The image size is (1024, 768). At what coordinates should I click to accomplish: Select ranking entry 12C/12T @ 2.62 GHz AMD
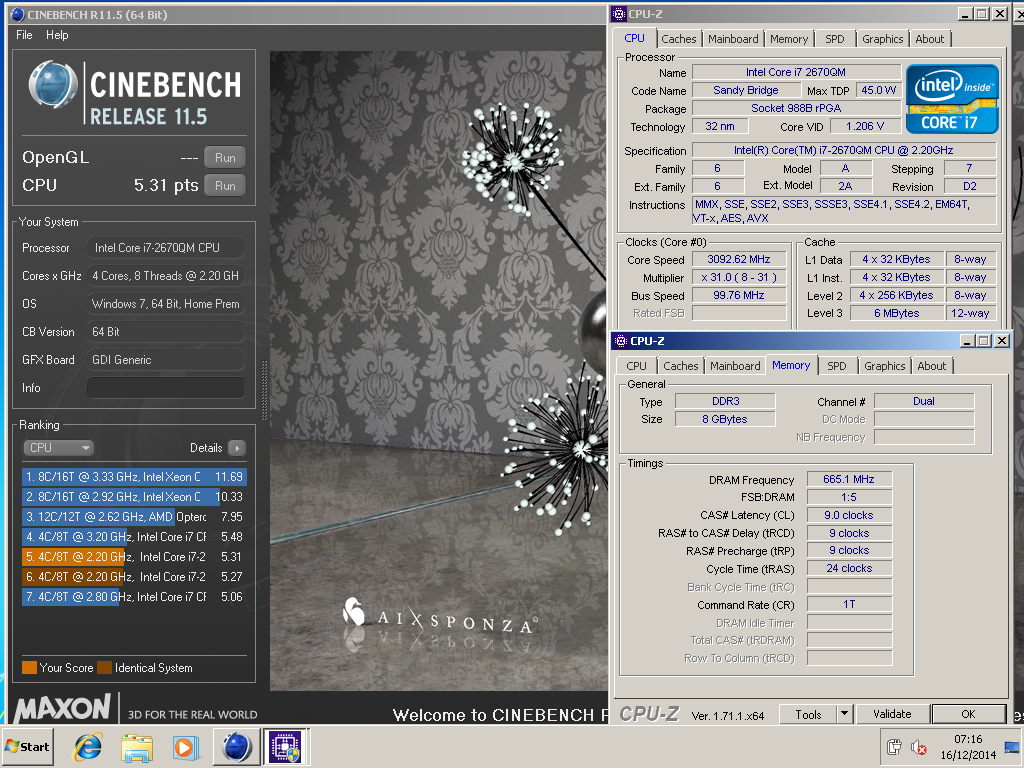click(134, 517)
